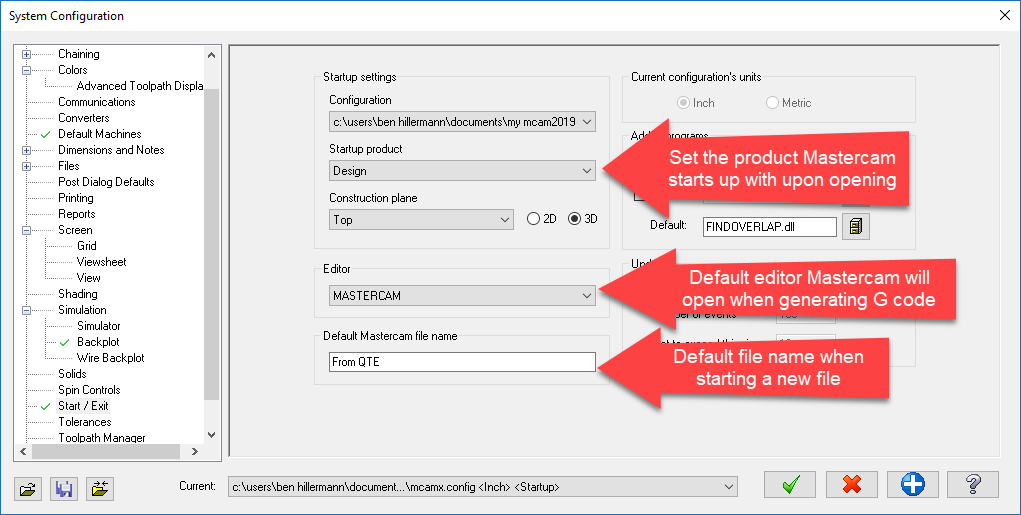
Task: Open the Configuration path dropdown
Action: tap(462, 122)
